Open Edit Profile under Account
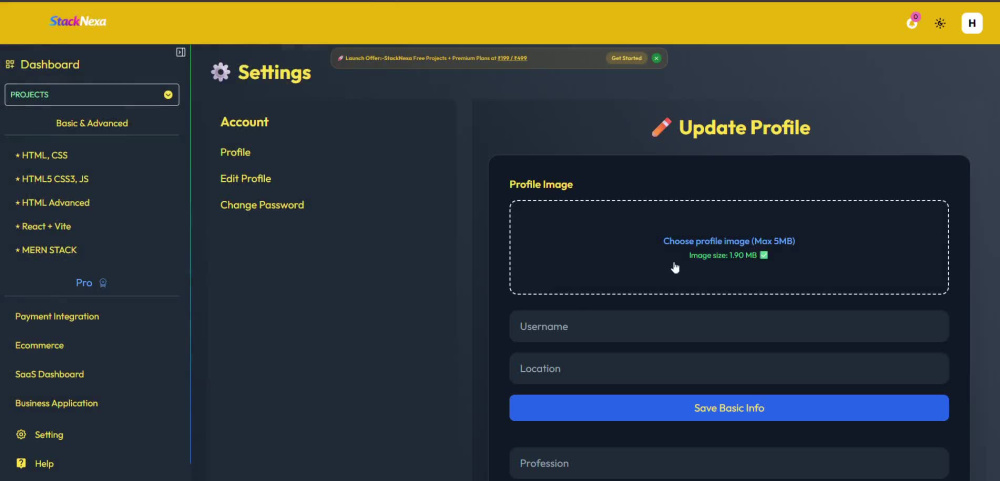The width and height of the screenshot is (1000, 481). pos(246,179)
